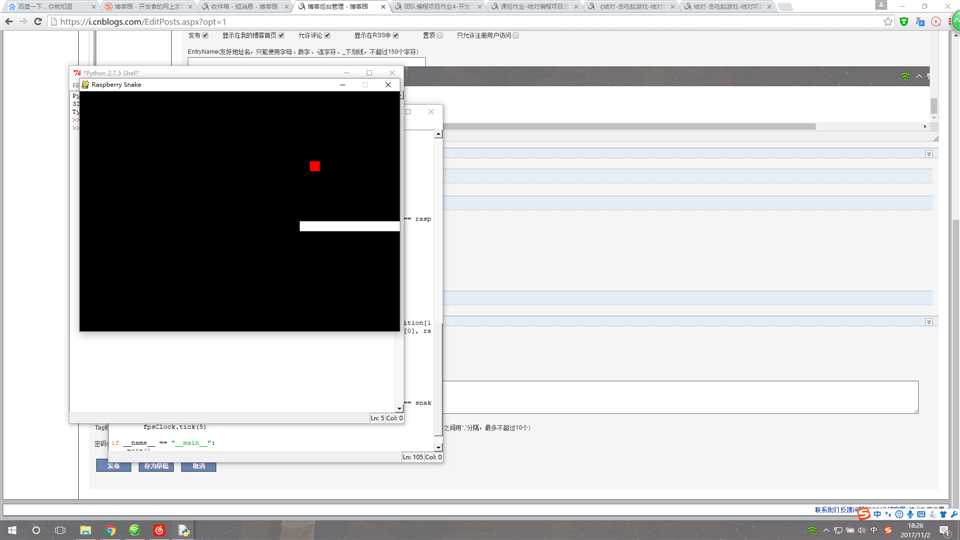Click the 存为草稿 save draft button

(x=156, y=466)
